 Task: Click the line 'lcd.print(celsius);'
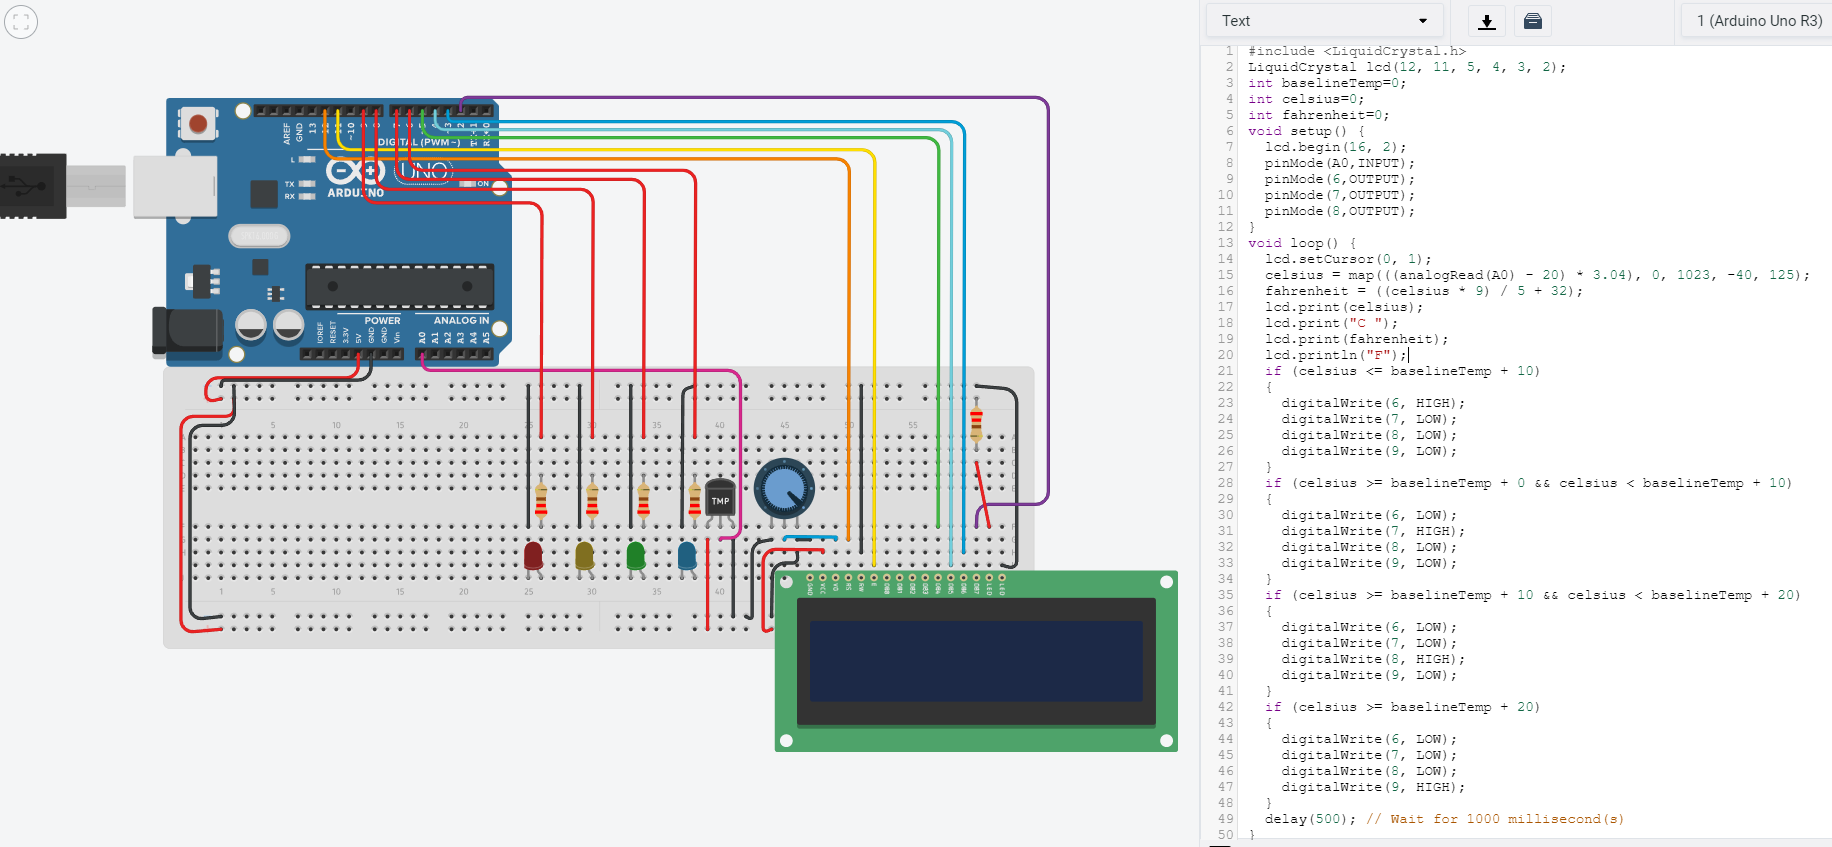click(x=1343, y=307)
